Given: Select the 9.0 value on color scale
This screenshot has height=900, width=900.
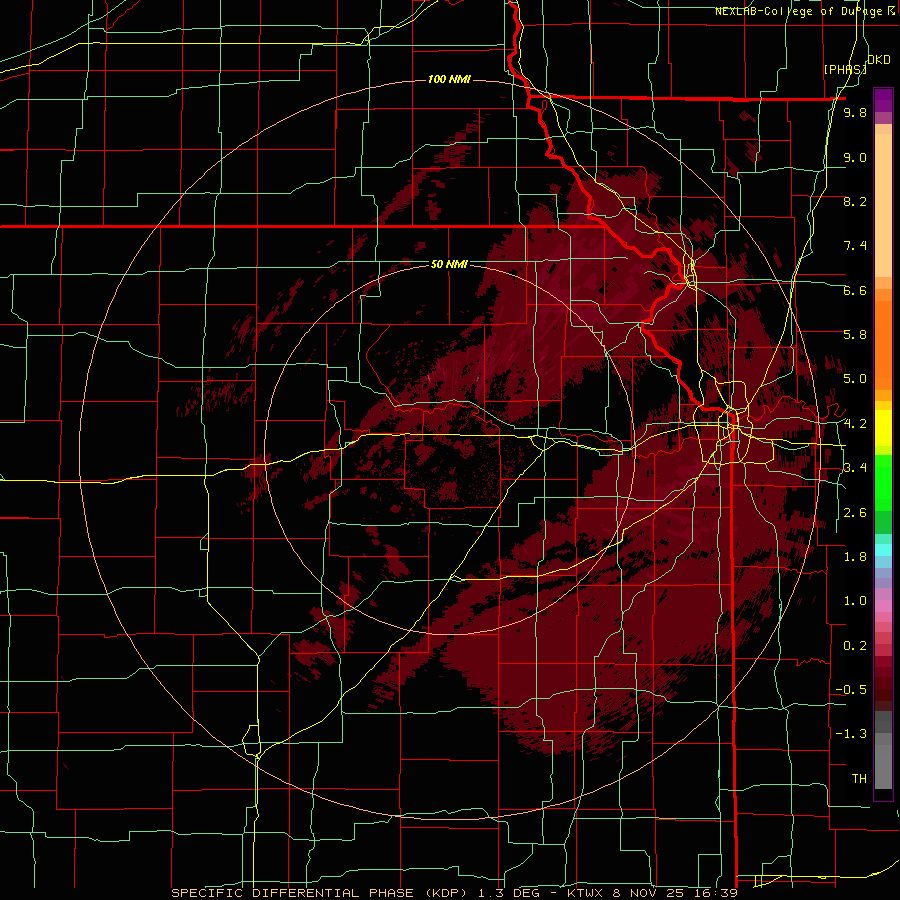Looking at the screenshot, I should pos(855,157).
